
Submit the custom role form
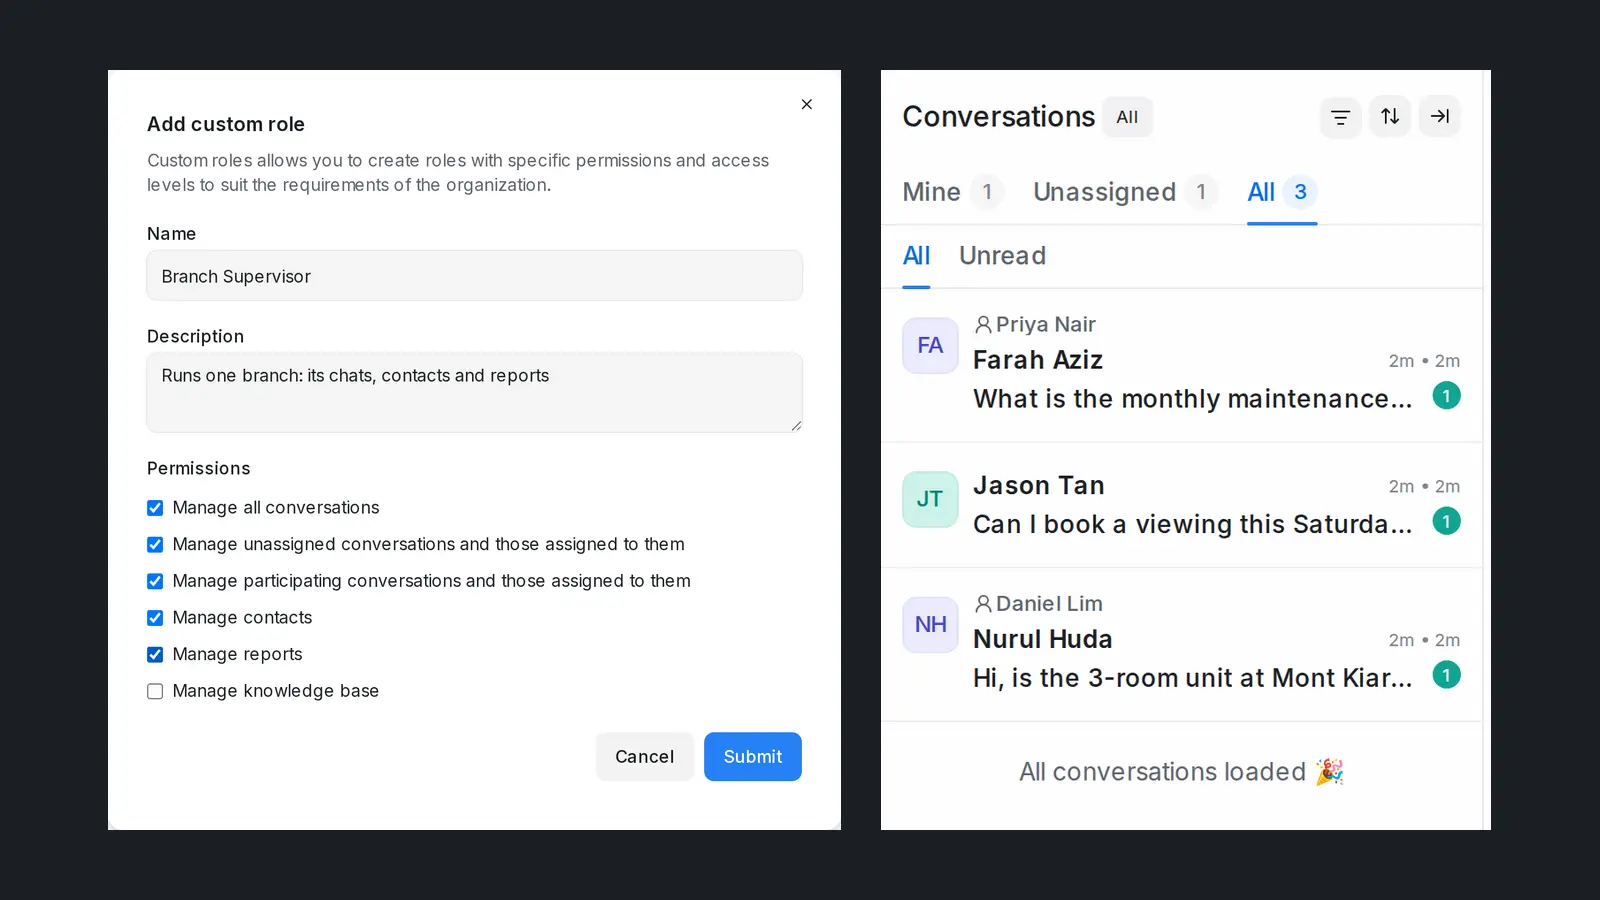(753, 757)
